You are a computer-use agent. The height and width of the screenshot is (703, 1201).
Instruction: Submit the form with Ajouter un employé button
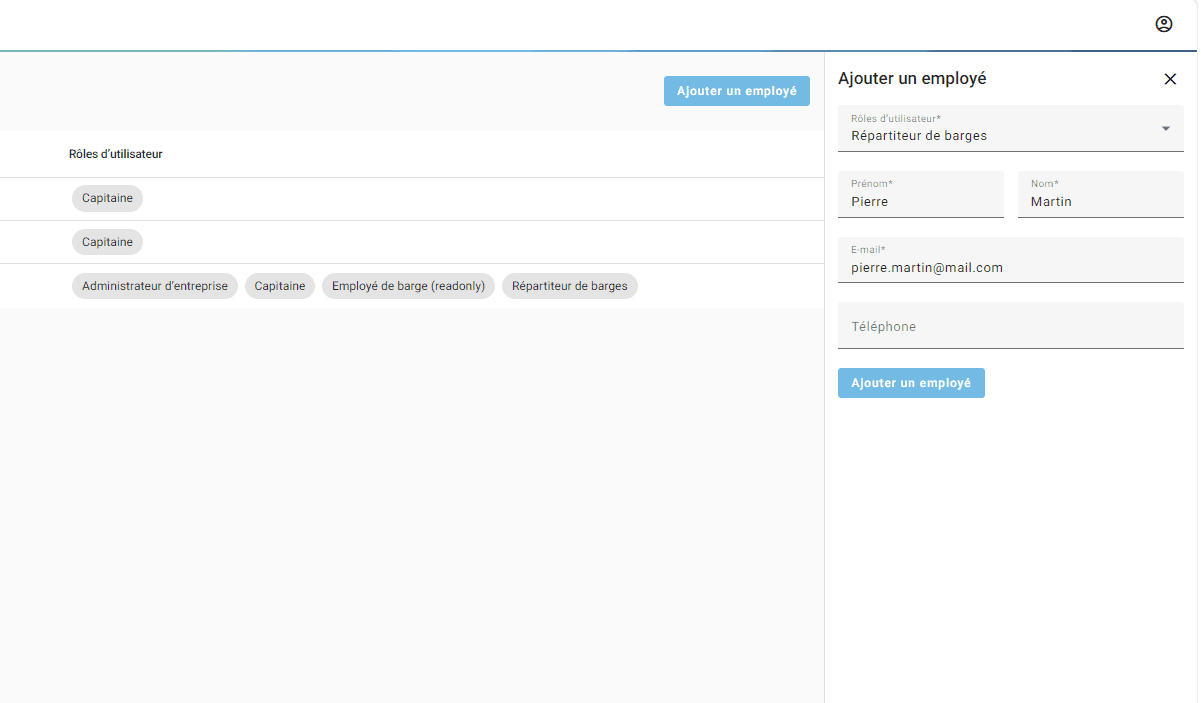tap(911, 383)
